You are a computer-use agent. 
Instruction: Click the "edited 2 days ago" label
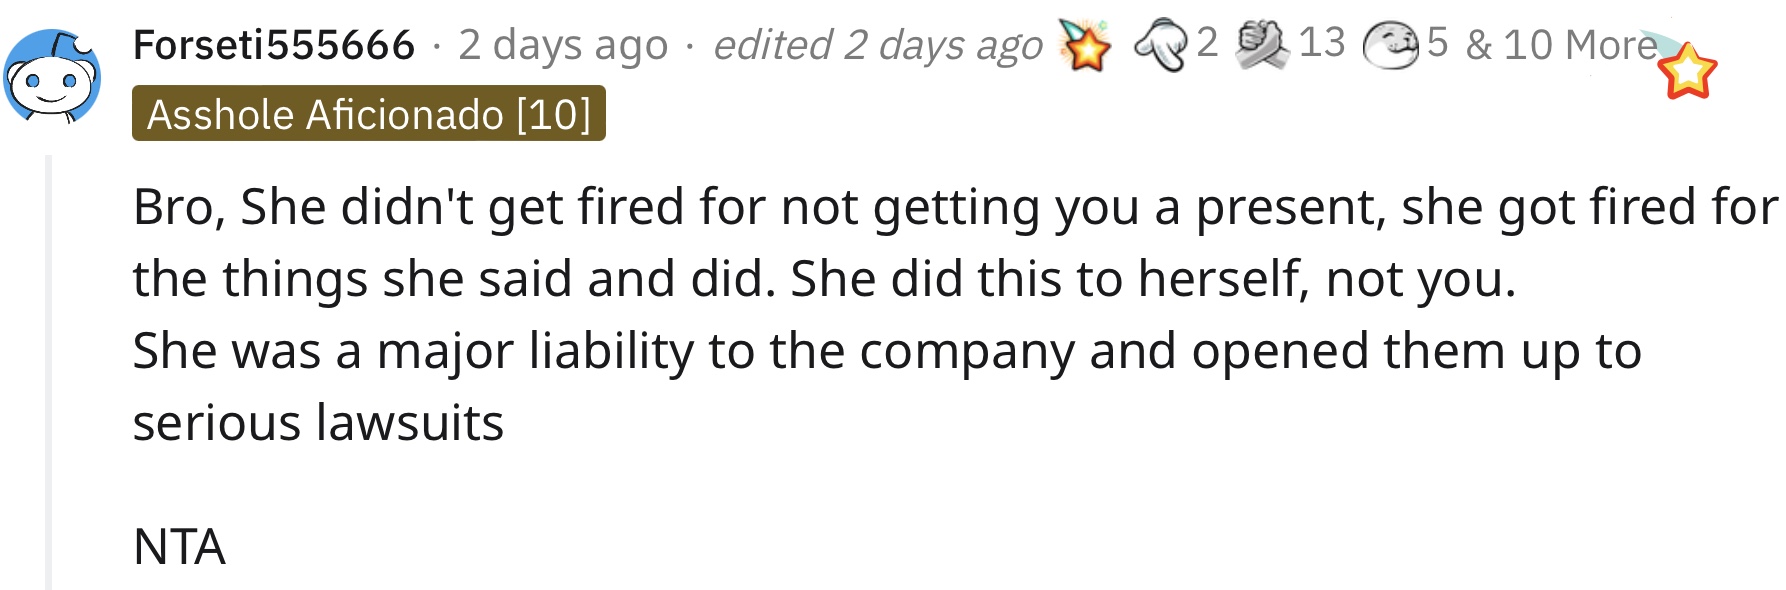point(877,45)
